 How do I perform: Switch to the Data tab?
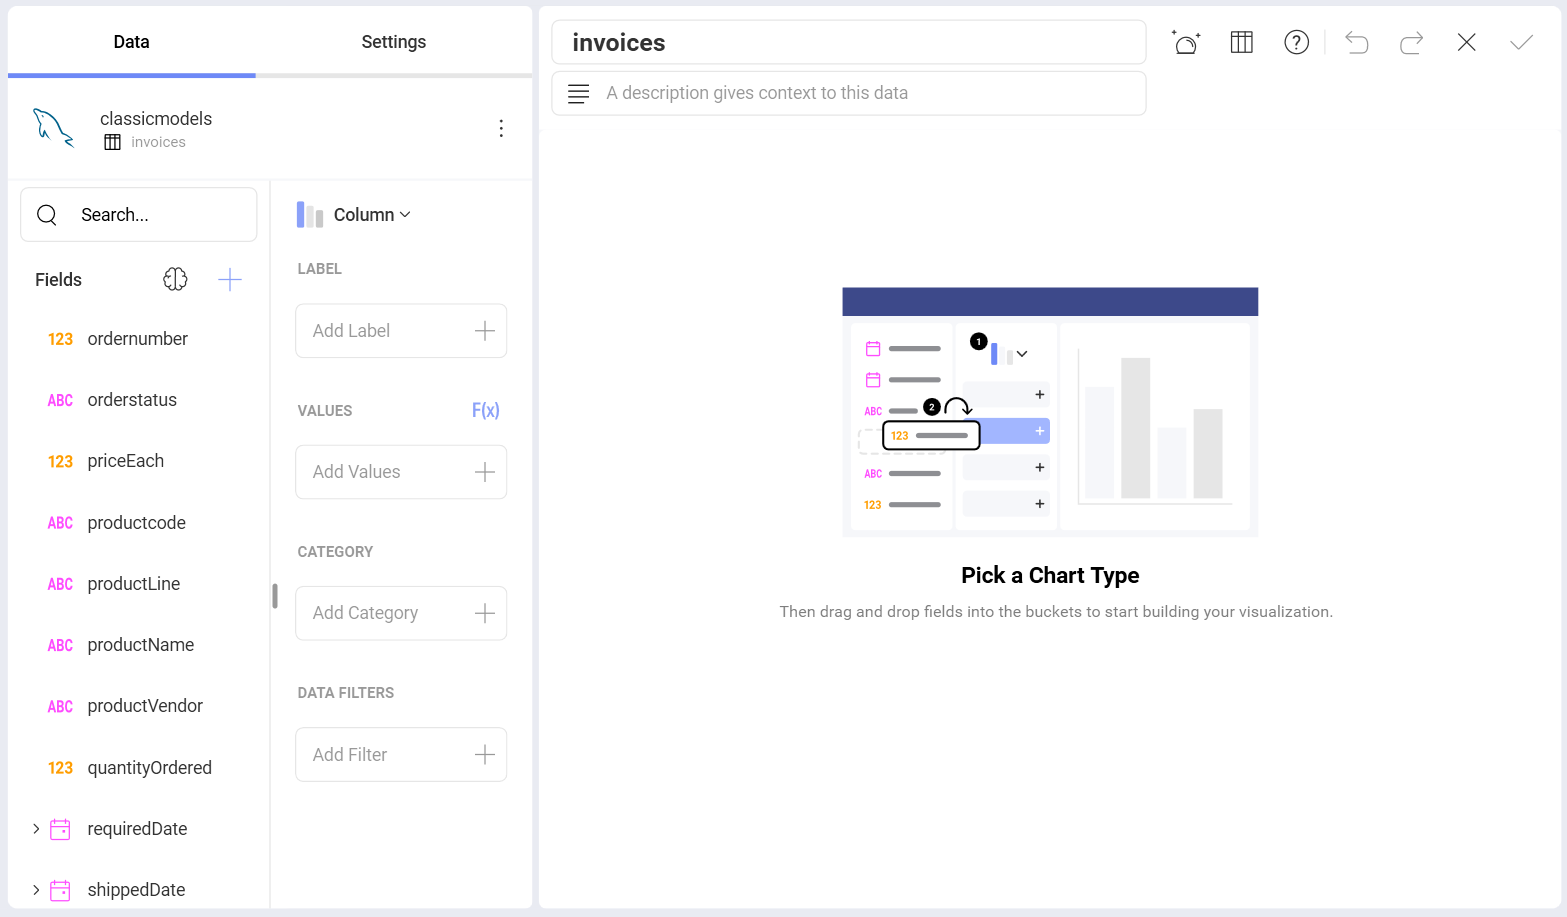(x=131, y=42)
